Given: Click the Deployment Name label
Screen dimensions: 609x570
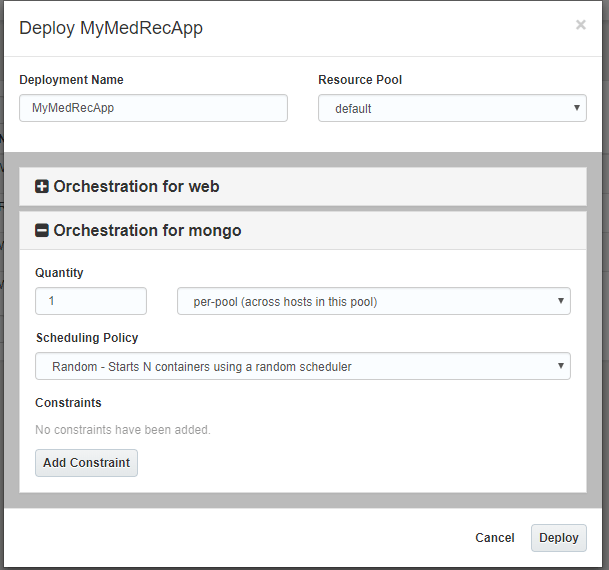Looking at the screenshot, I should 71,80.
